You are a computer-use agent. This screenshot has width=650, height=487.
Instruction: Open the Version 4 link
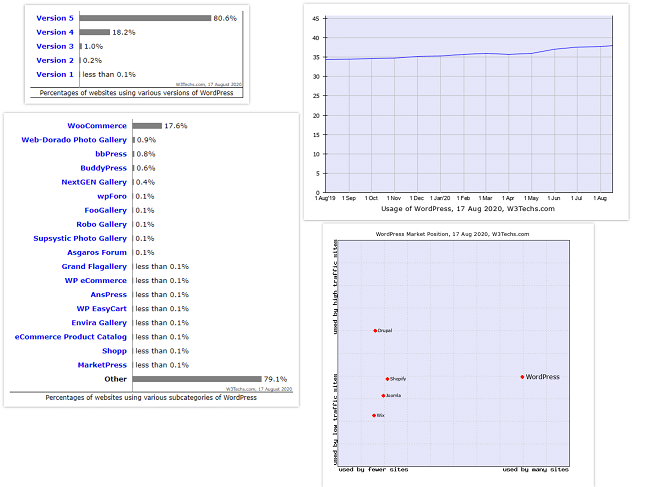[x=55, y=32]
